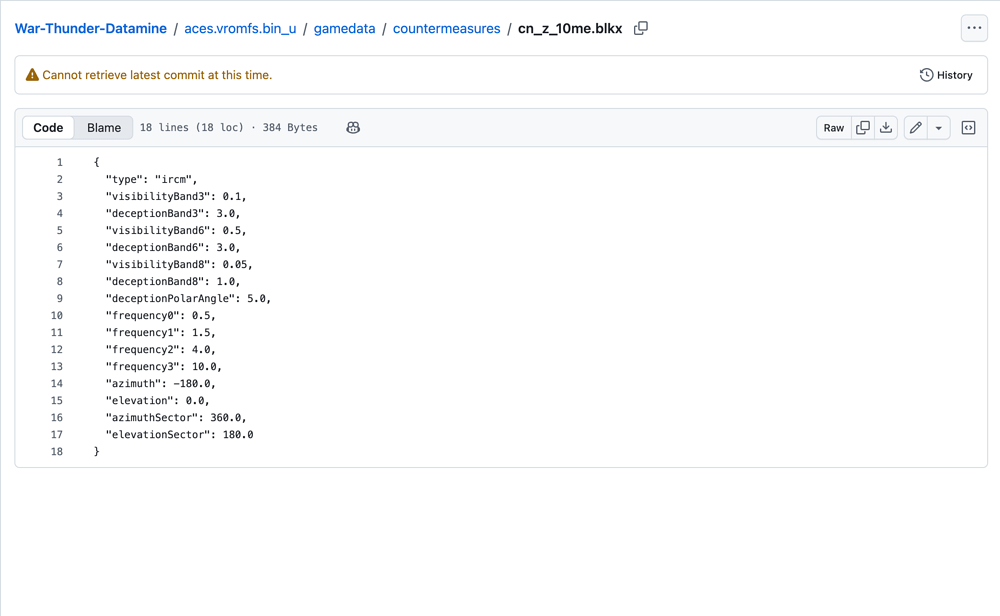View the Raw file
This screenshot has height=616, width=1000.
(x=834, y=128)
